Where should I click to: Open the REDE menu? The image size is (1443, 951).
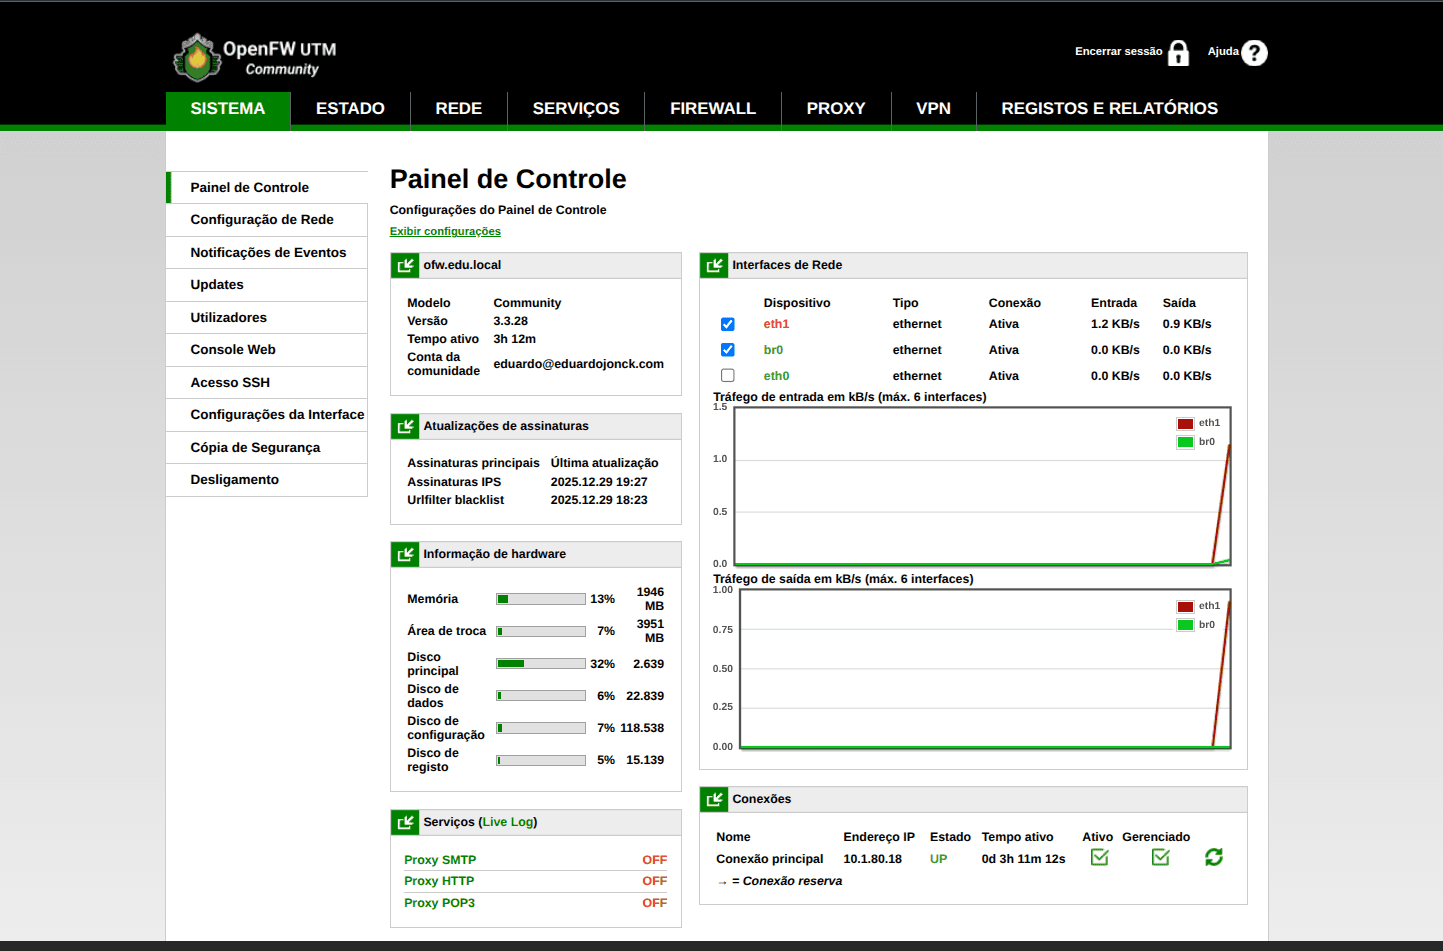459,109
